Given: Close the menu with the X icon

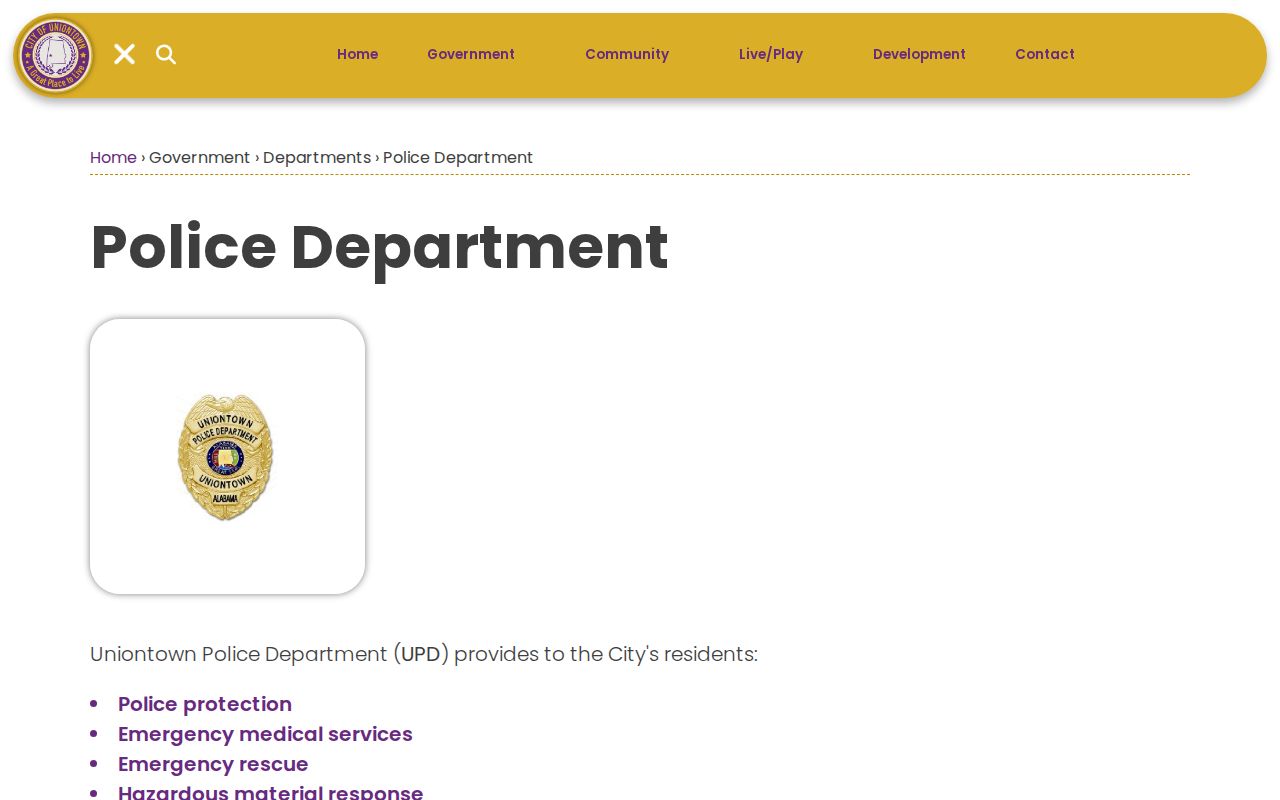Looking at the screenshot, I should [124, 54].
